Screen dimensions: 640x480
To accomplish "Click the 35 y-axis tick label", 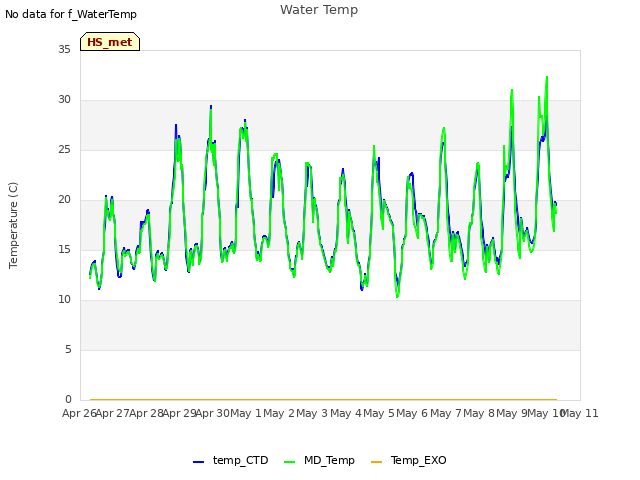I will click(64, 49).
